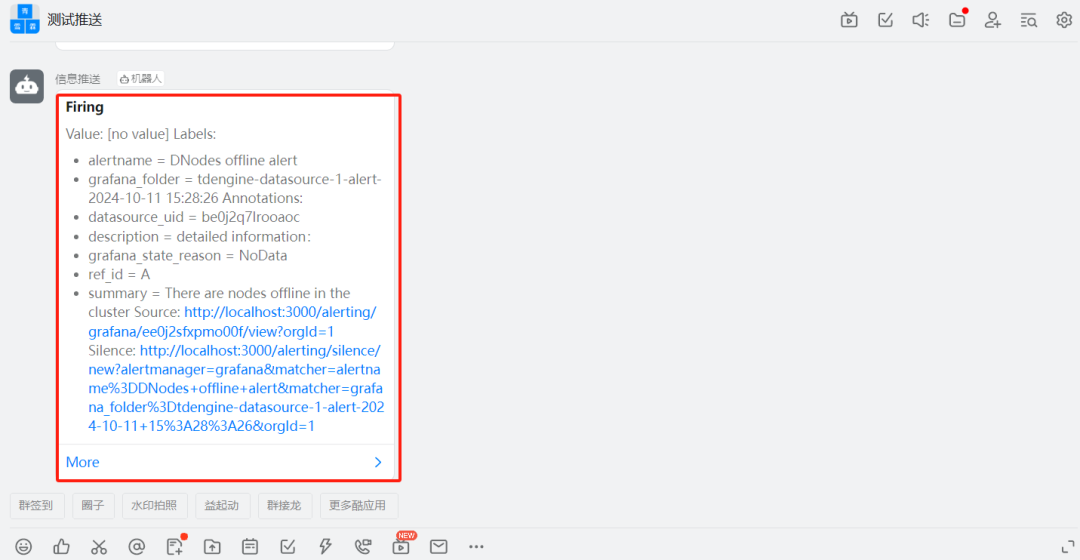Click the @ mention icon

pos(136,547)
